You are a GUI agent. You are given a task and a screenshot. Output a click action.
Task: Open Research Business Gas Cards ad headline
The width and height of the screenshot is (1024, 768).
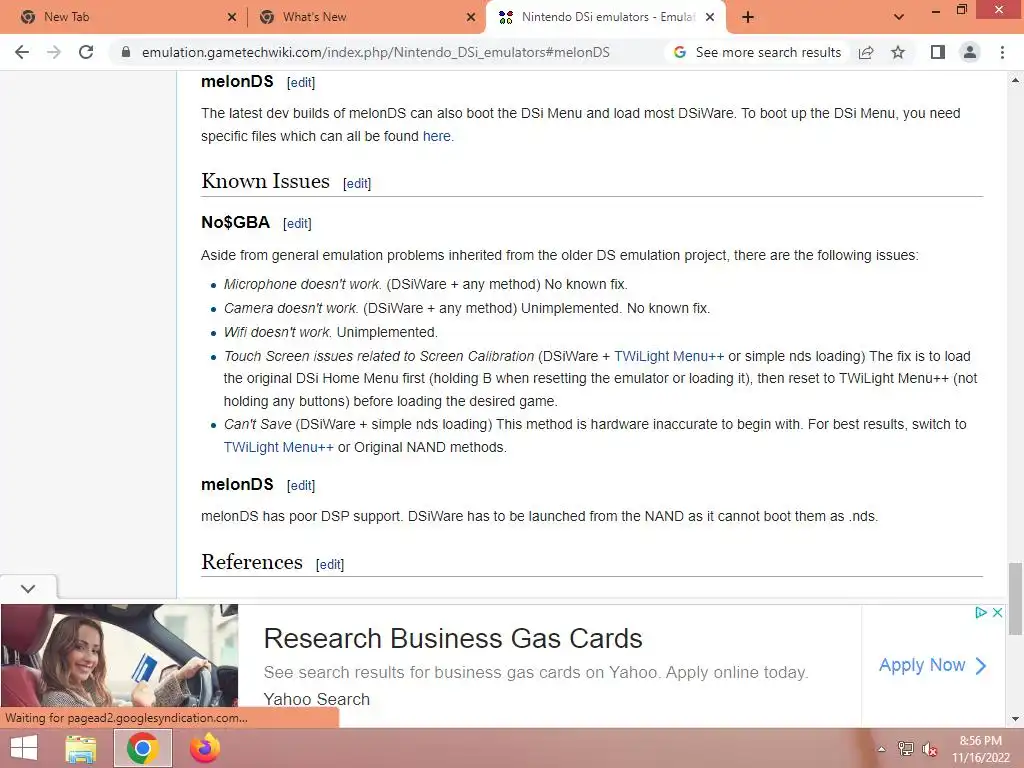click(x=453, y=638)
